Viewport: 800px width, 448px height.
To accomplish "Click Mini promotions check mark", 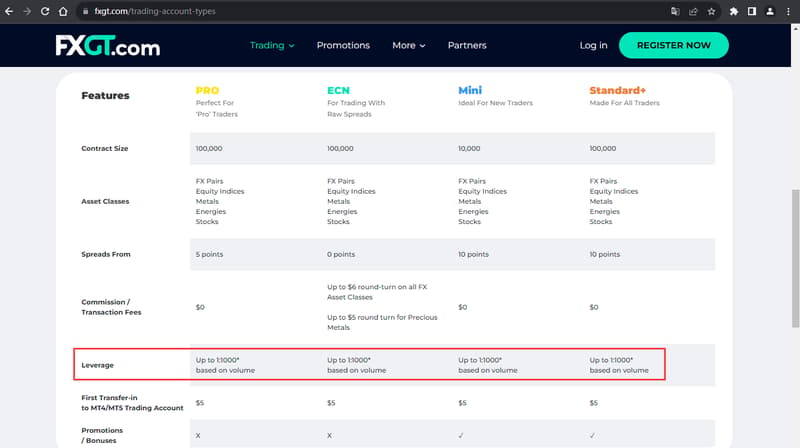I will pyautogui.click(x=461, y=435).
